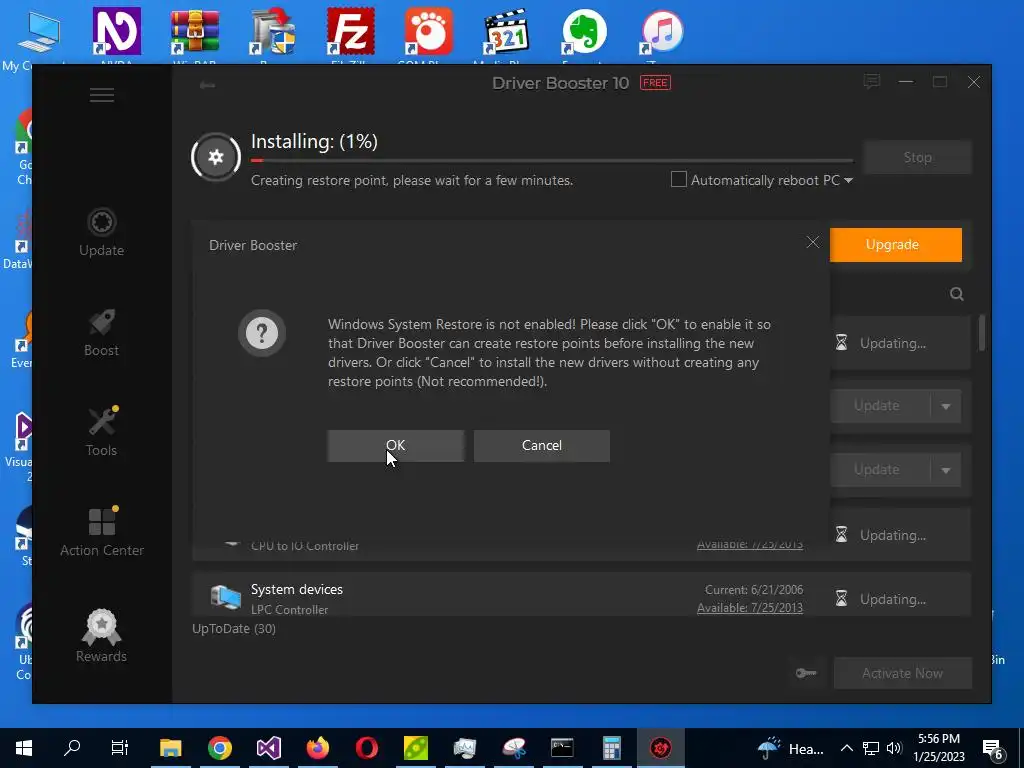Open Action Center in sidebar
Screen dimensions: 1024x768
(102, 532)
